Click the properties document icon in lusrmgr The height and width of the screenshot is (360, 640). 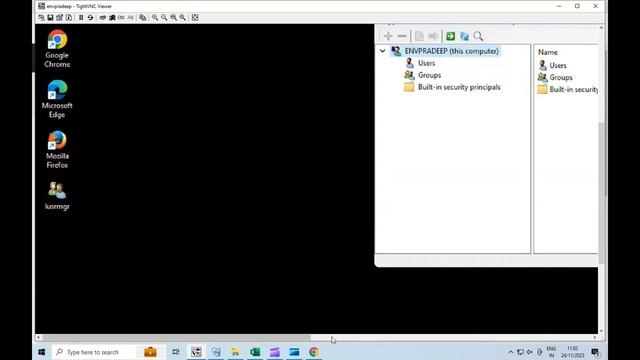click(x=419, y=36)
